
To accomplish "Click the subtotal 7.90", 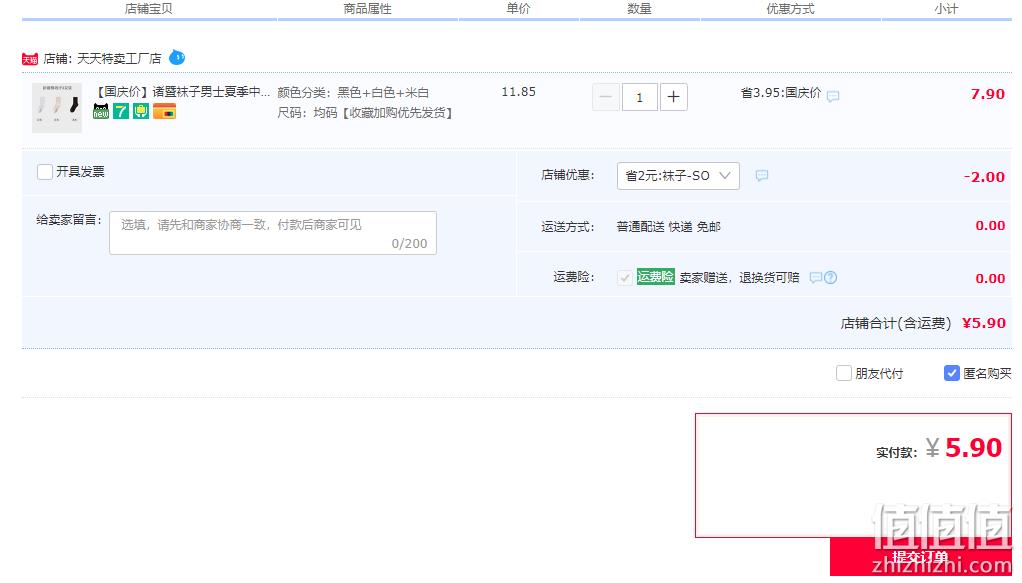I will point(987,94).
